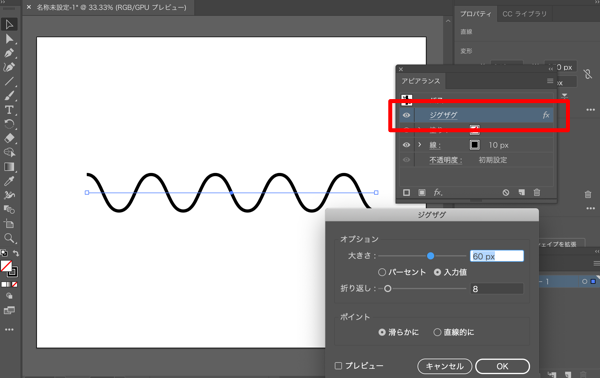The height and width of the screenshot is (378, 600).
Task: Click OK in ジグザグ dialog
Action: coord(502,366)
